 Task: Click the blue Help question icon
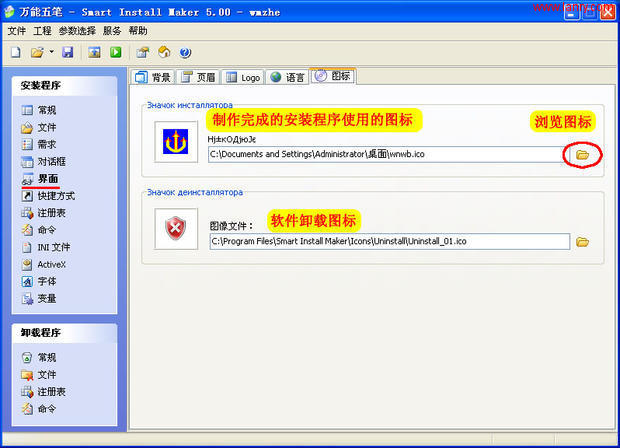coord(185,52)
